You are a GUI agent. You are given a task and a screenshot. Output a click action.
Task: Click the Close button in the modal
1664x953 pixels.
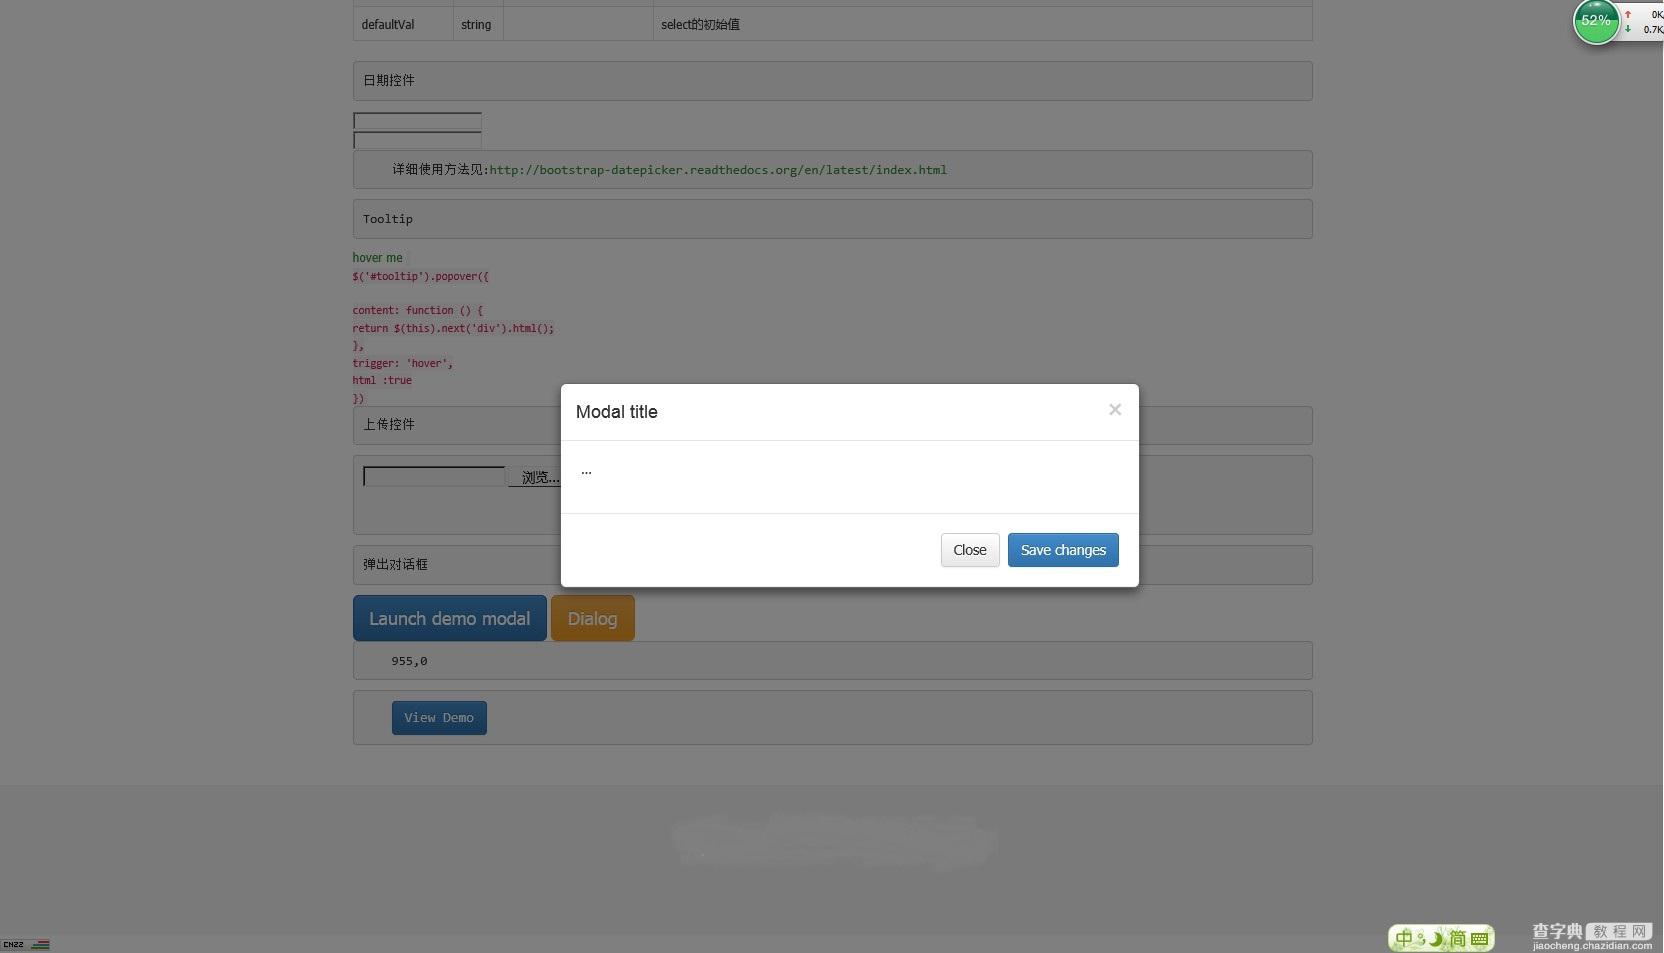tap(970, 550)
